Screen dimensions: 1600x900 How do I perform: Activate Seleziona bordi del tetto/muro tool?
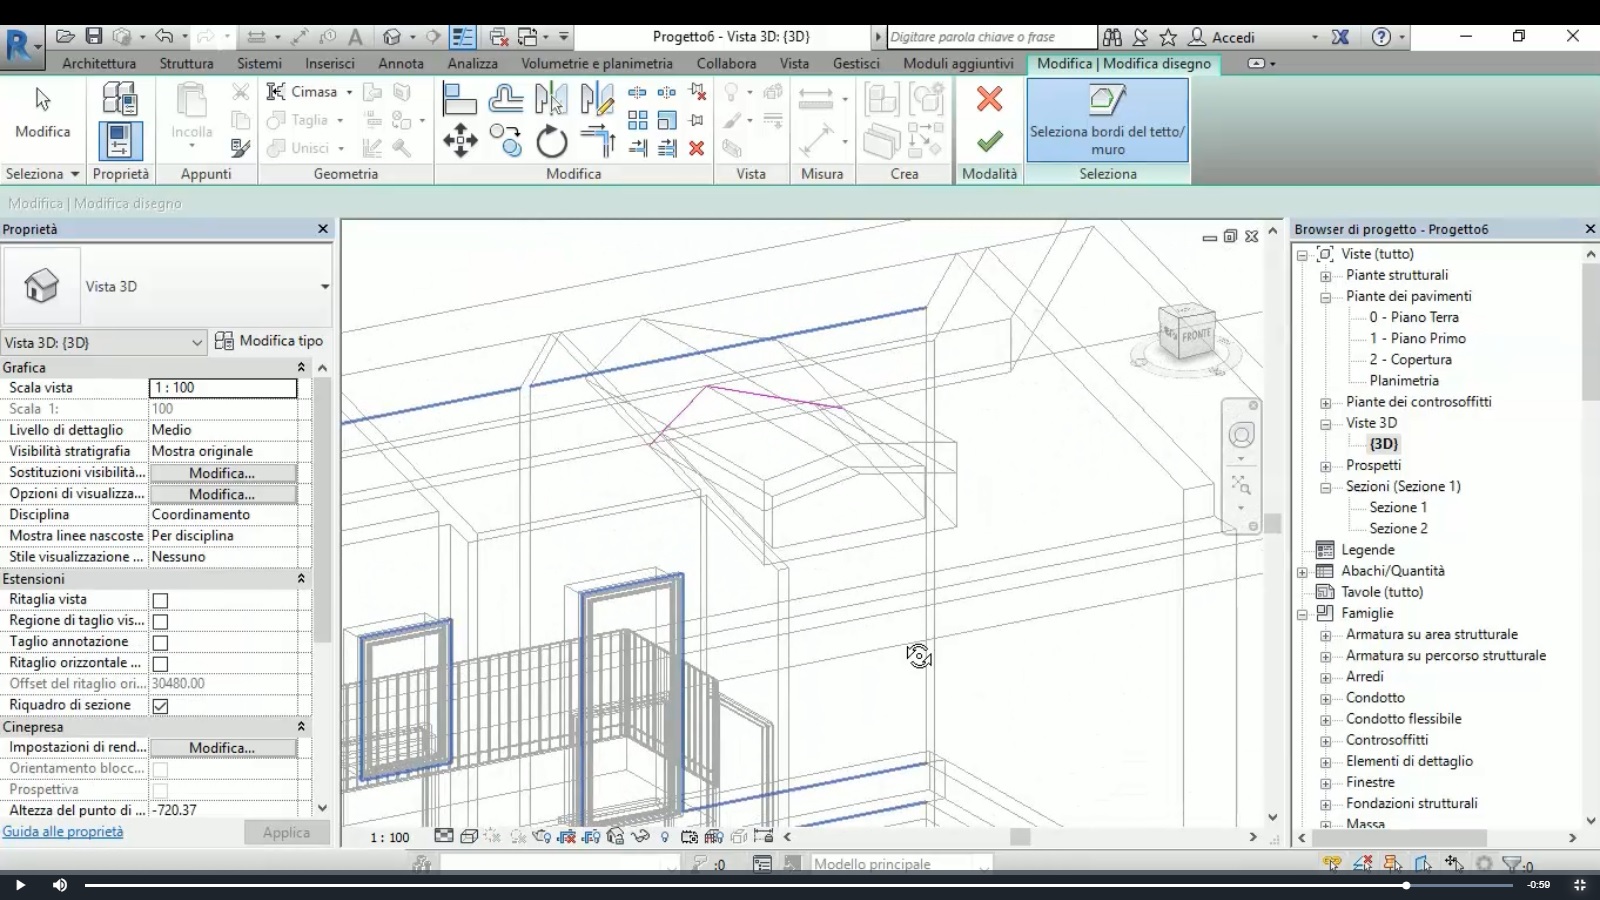click(1107, 120)
